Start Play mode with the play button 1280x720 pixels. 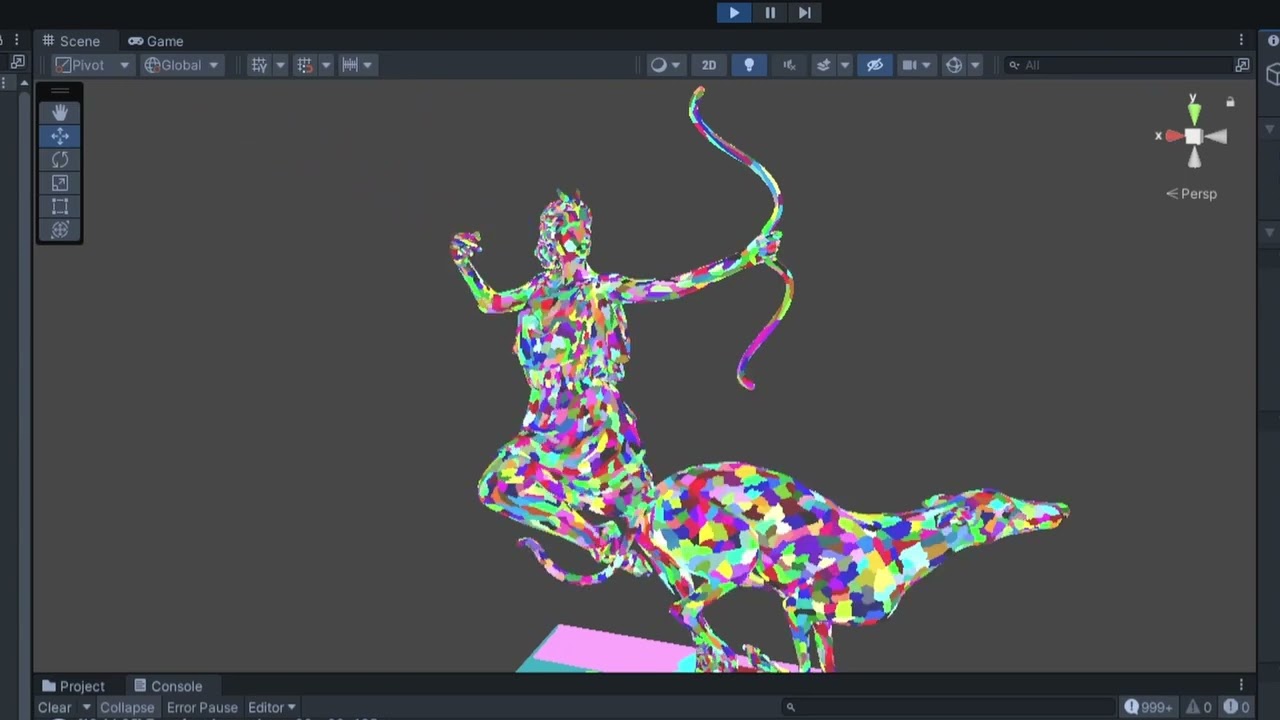[734, 12]
